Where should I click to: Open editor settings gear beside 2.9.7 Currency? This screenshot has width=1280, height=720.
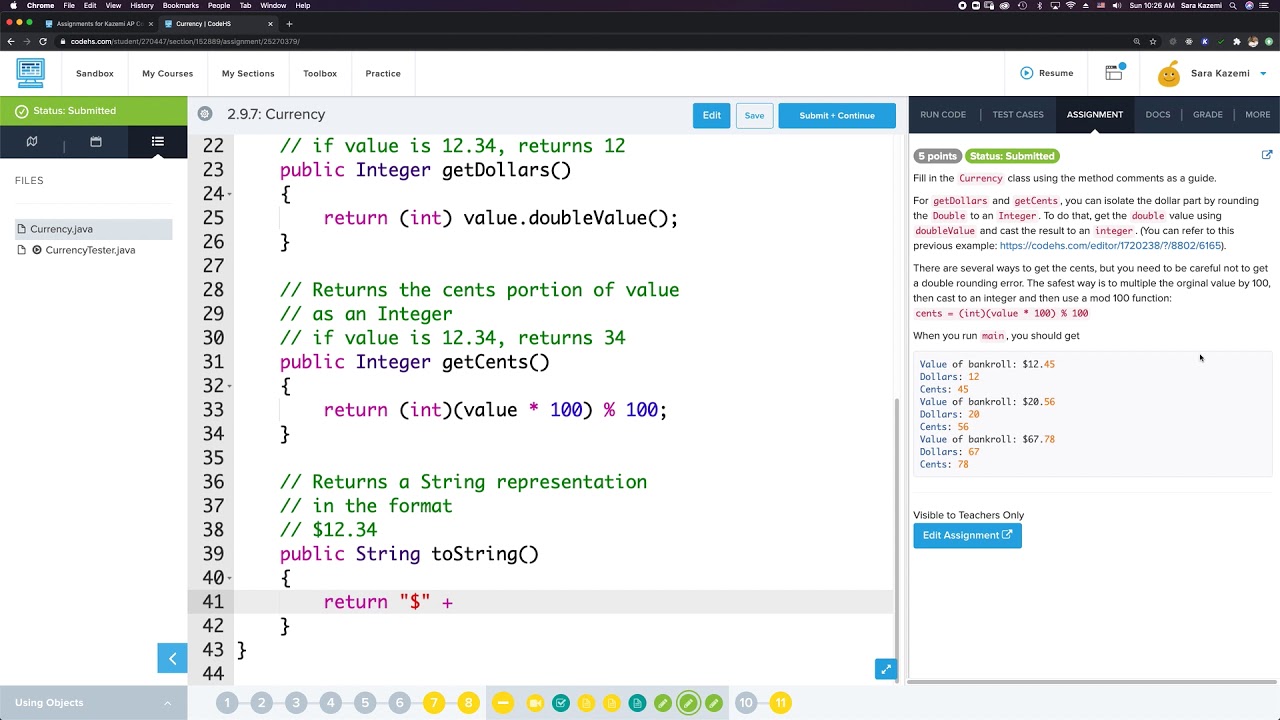pyautogui.click(x=205, y=114)
